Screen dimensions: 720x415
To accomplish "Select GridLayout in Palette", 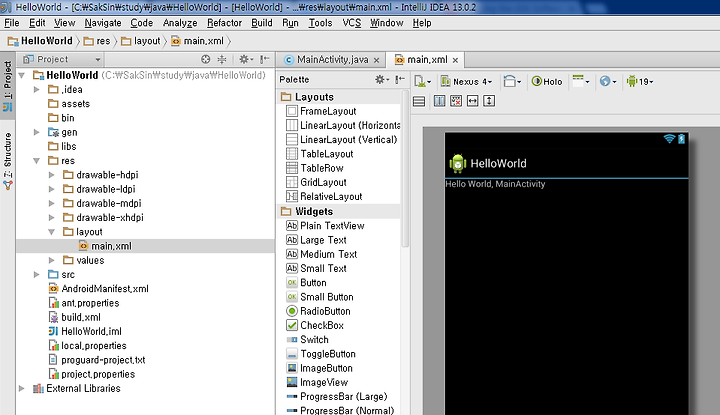I will tap(316, 182).
